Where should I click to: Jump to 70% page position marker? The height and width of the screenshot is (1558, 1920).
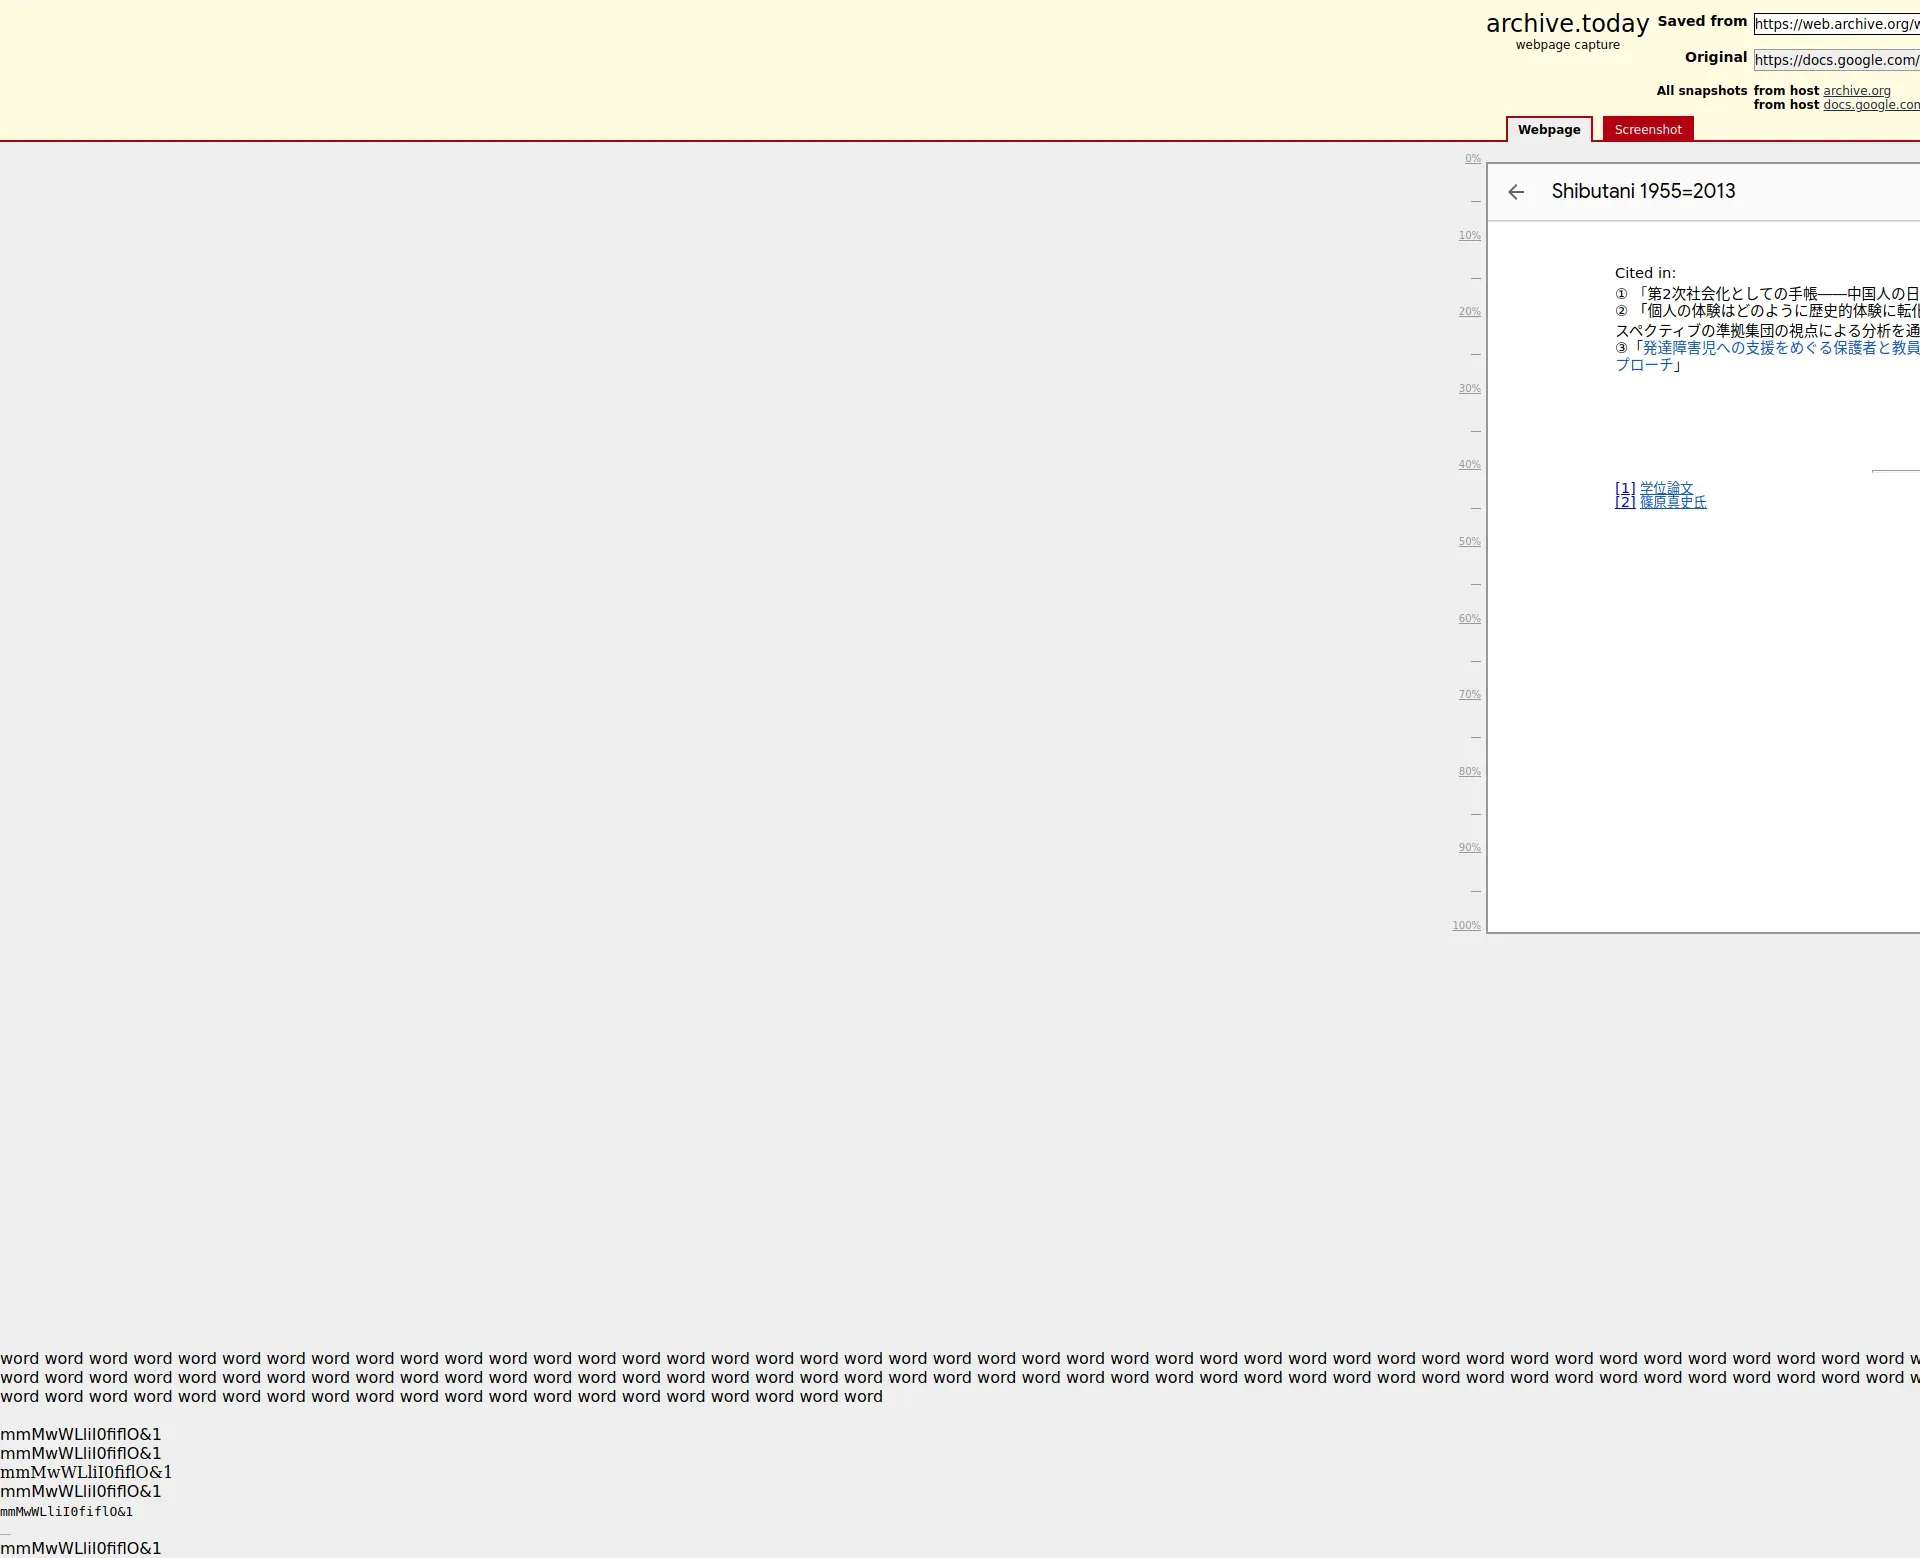coord(1469,695)
